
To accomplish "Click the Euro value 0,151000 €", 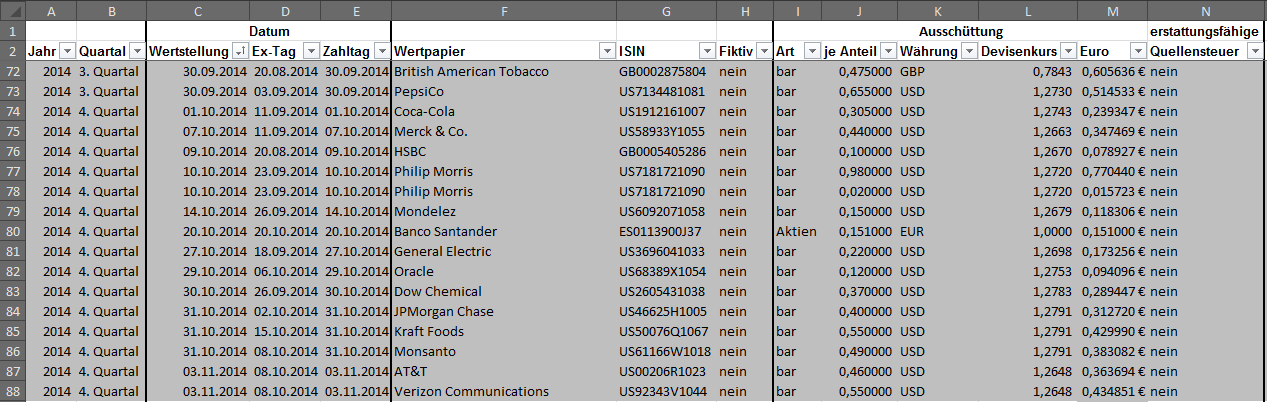I will pyautogui.click(x=1113, y=232).
